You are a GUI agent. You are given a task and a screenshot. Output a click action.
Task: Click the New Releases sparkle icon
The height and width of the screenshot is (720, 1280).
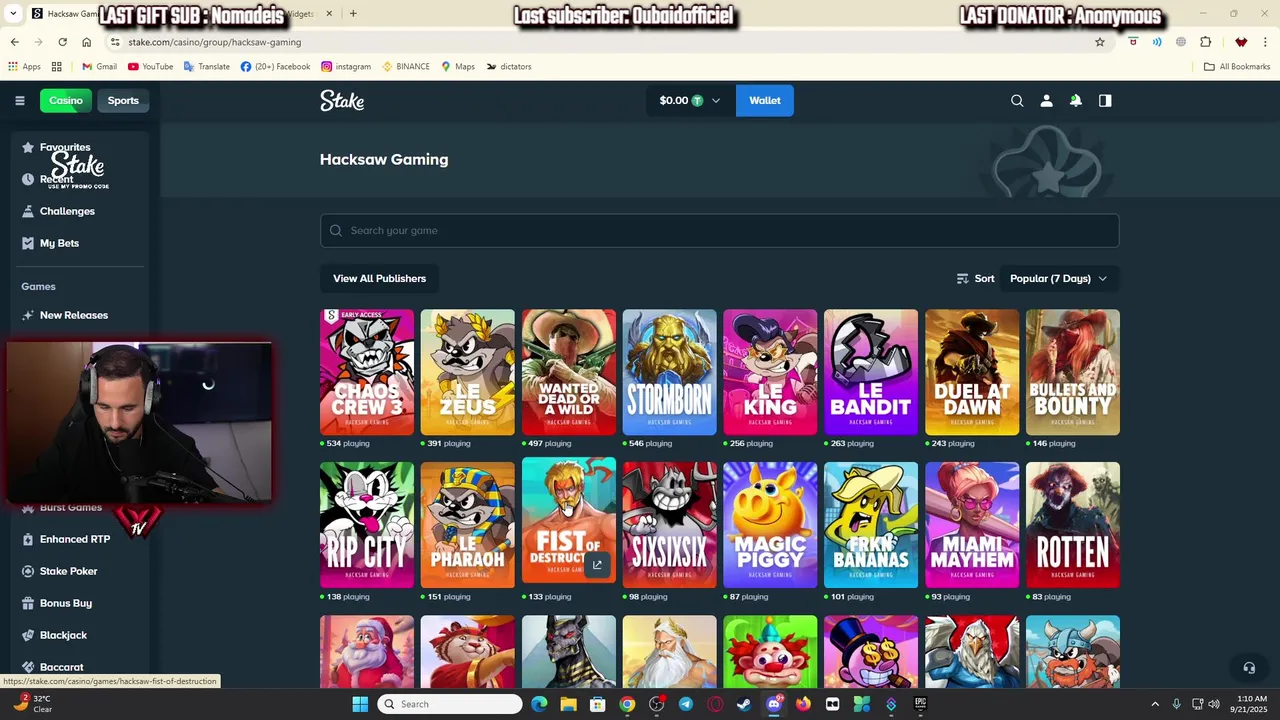click(28, 315)
